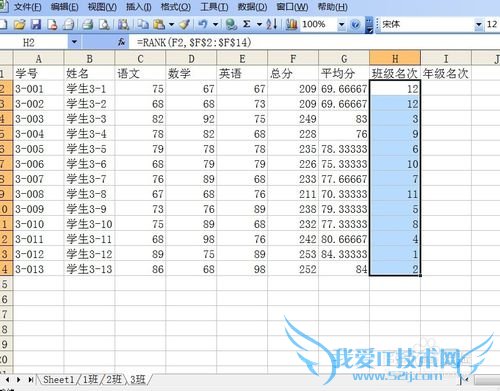Viewport: 500px width, 391px height.
Task: Click the Undo arrow icon
Action: tap(203, 24)
